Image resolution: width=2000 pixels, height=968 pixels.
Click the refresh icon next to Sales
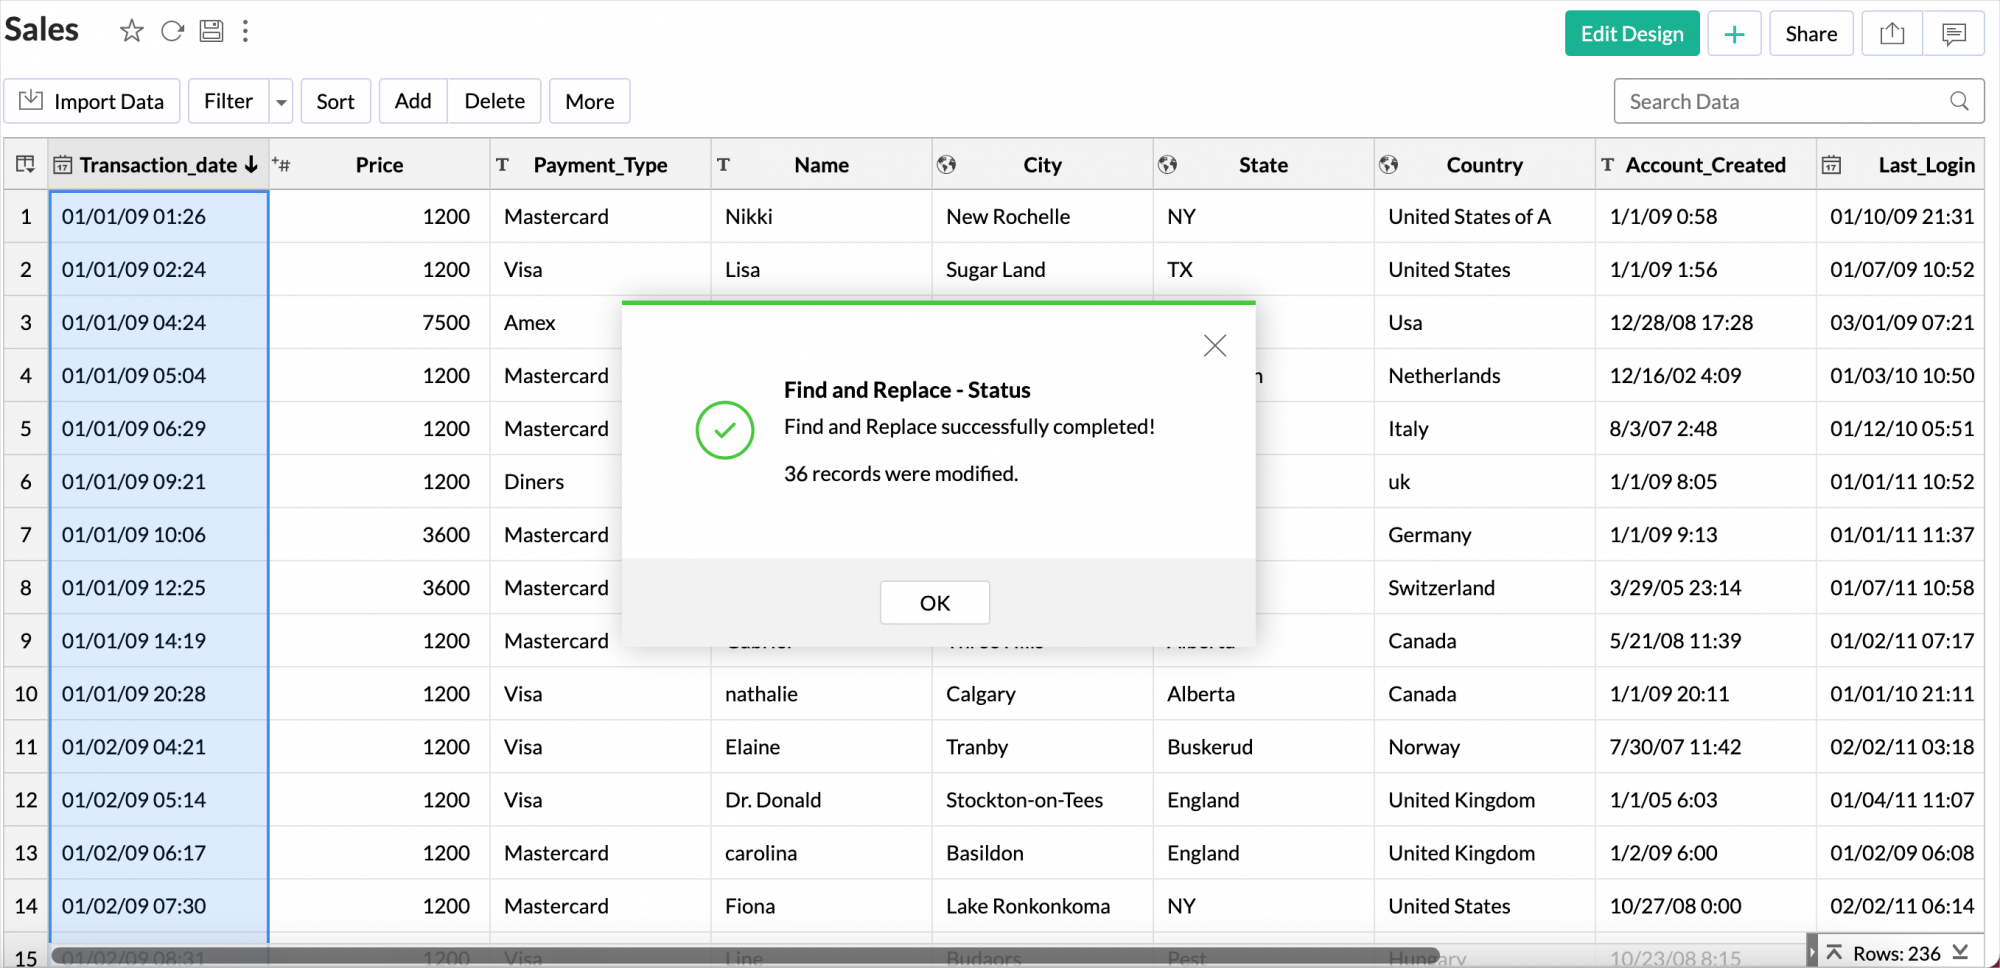[x=172, y=31]
